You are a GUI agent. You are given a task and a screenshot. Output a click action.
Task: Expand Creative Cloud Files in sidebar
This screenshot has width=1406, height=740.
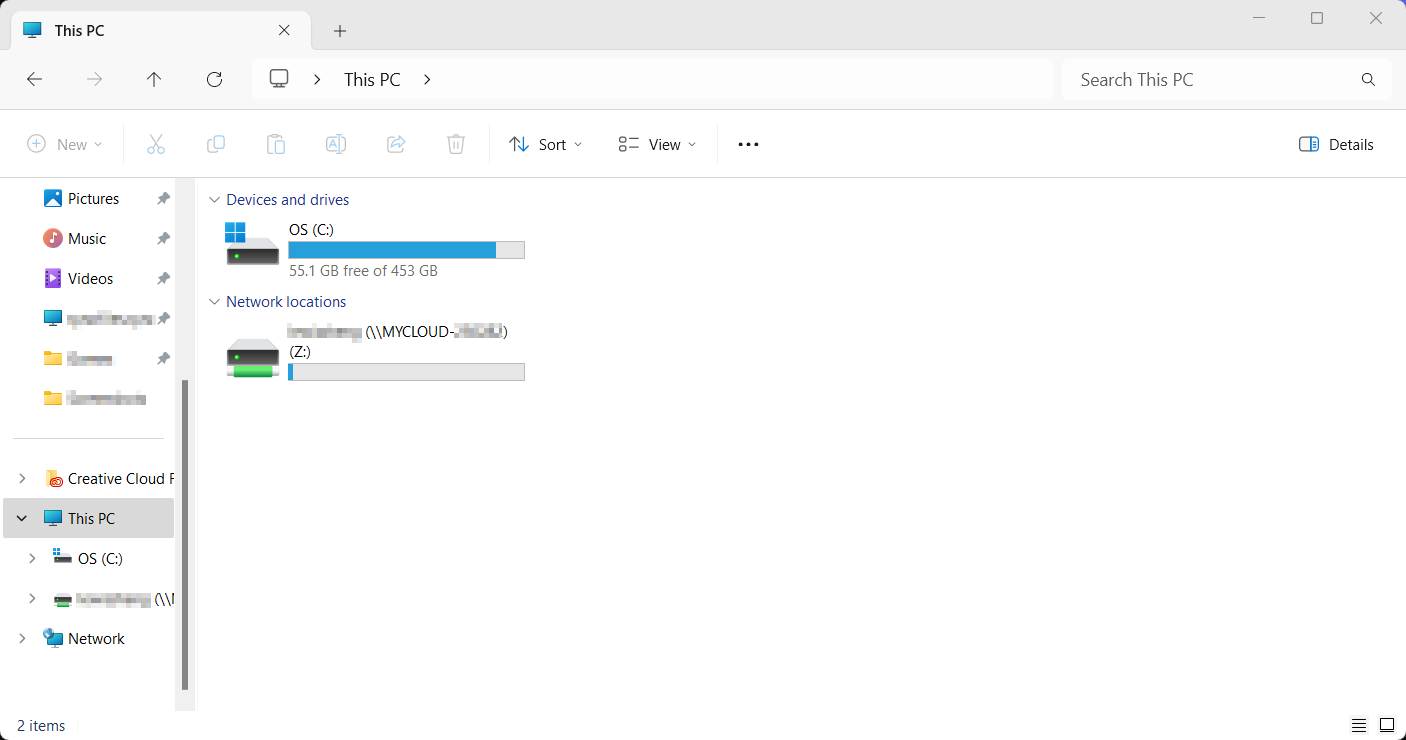22,479
